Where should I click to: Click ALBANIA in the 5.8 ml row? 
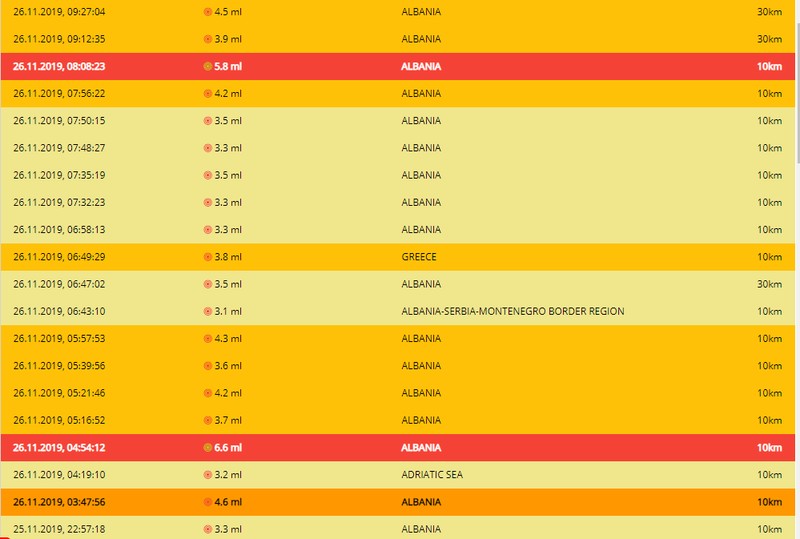click(421, 66)
